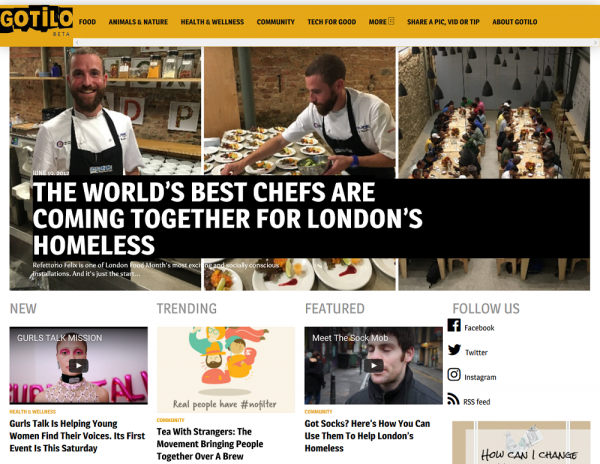Click the scrollbar right arrow under nav
The height and width of the screenshot is (464, 600).
click(x=596, y=42)
